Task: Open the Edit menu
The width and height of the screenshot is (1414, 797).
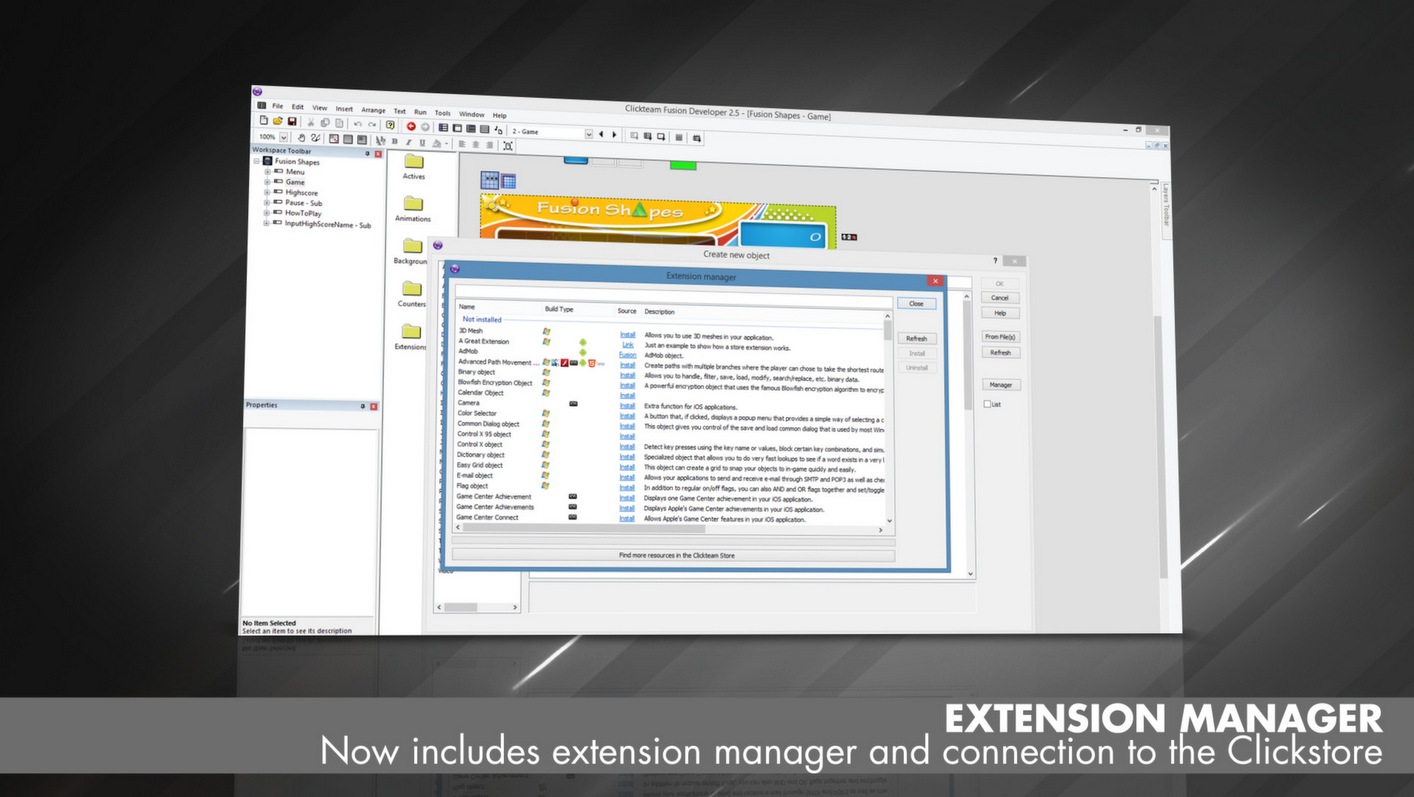Action: 298,107
